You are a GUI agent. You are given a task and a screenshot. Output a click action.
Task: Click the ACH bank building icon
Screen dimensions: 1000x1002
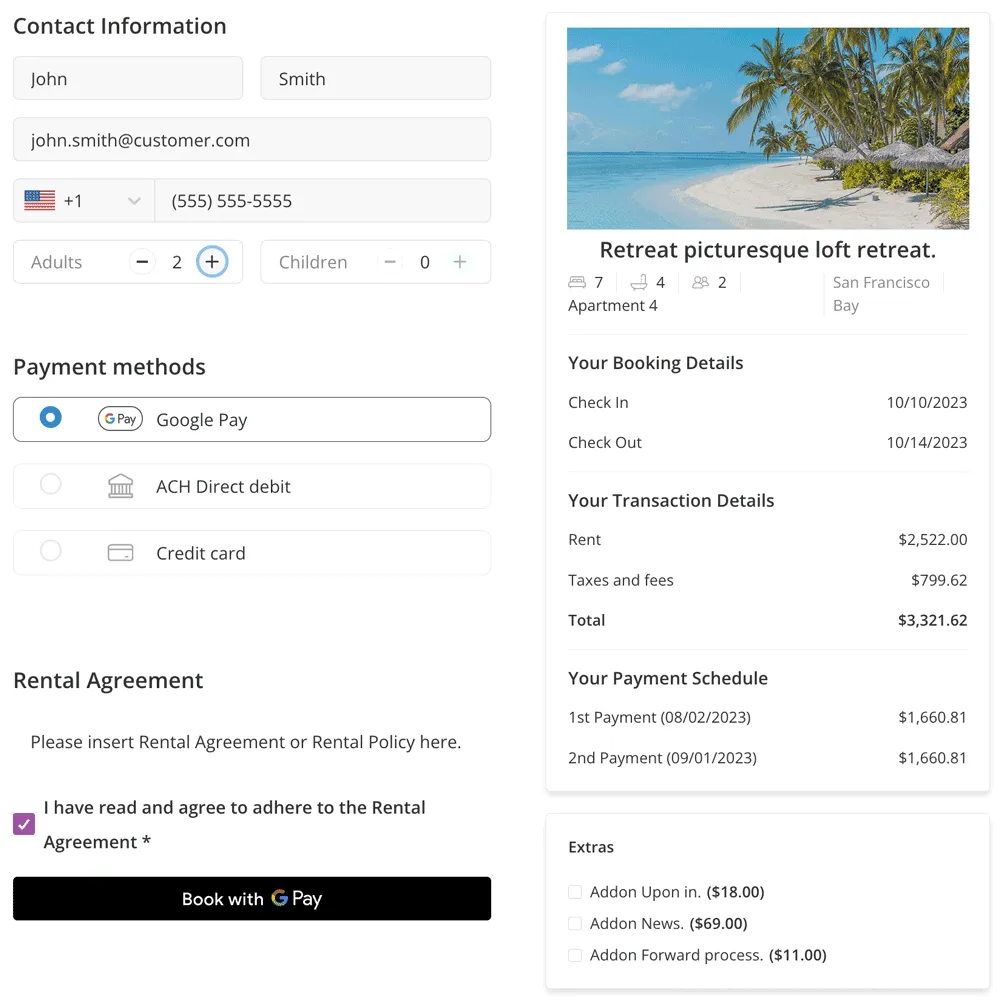(120, 487)
